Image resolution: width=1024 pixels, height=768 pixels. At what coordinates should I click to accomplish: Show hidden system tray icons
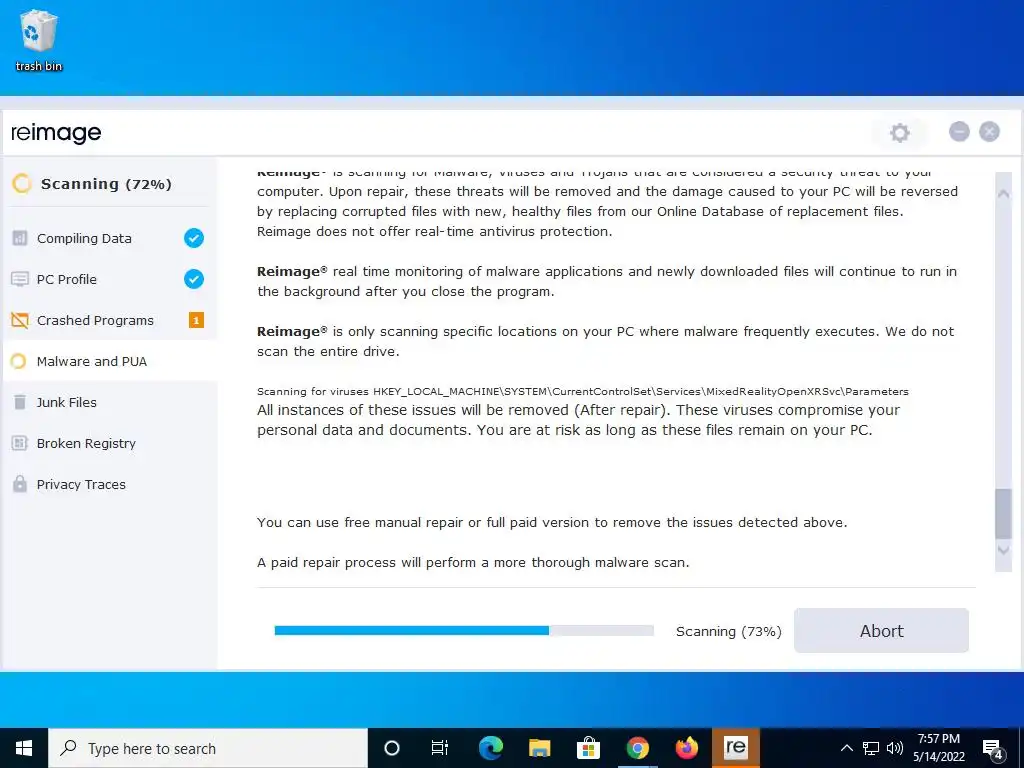pos(846,748)
